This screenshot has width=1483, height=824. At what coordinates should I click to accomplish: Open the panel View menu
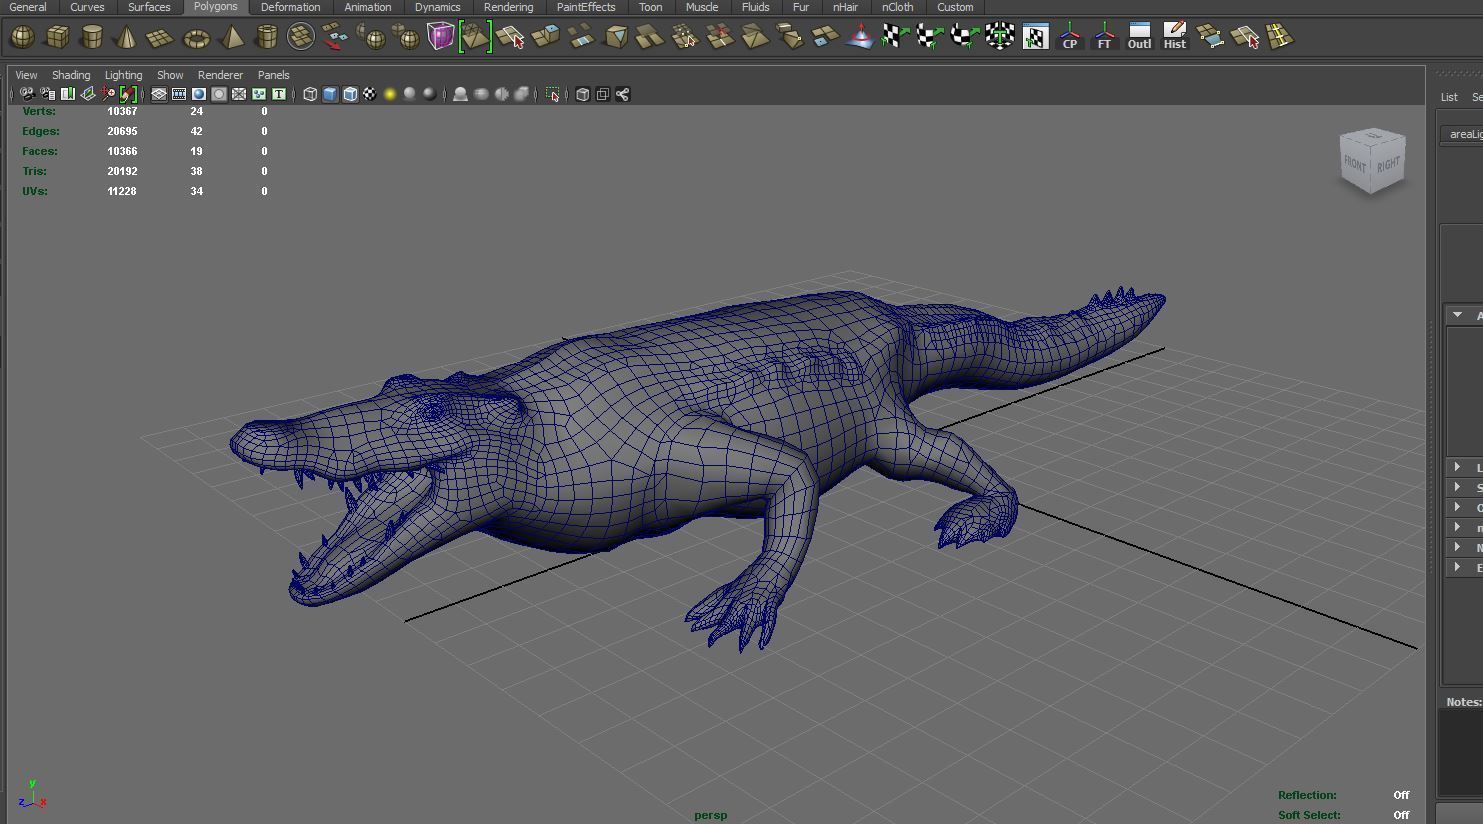click(x=26, y=75)
